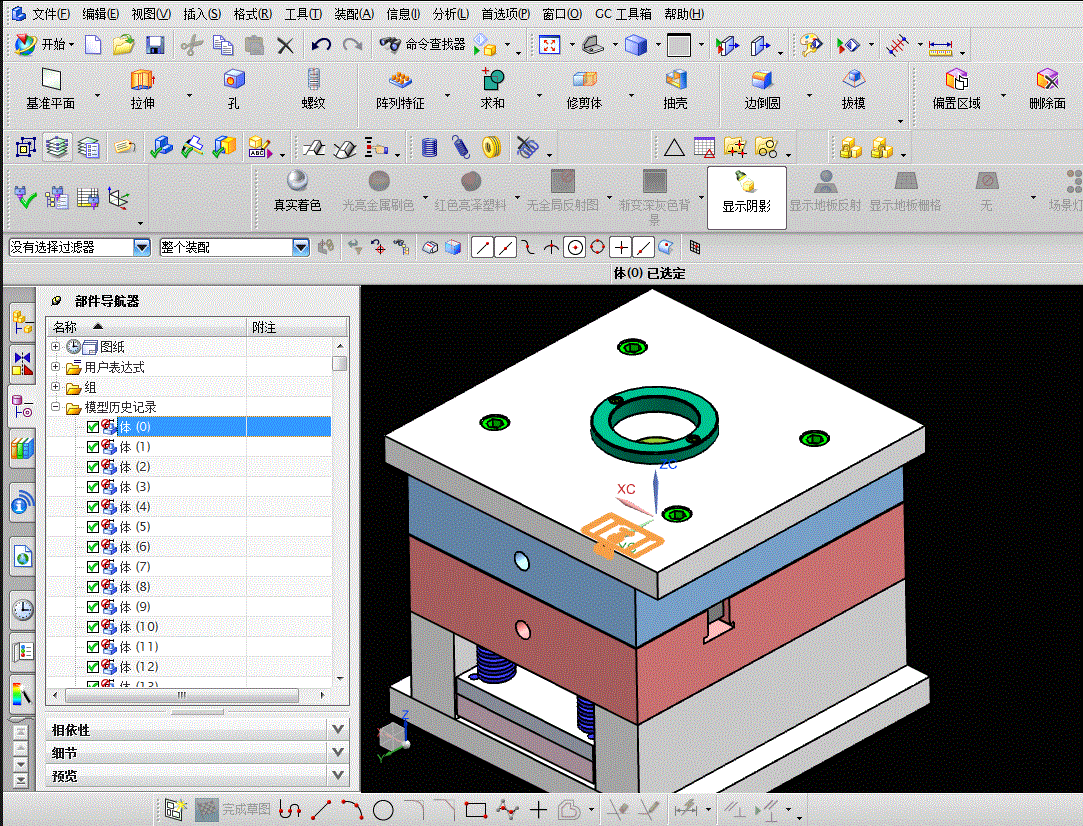Open the 没有选择过滤器 dropdown
The width and height of the screenshot is (1083, 826).
coord(142,247)
